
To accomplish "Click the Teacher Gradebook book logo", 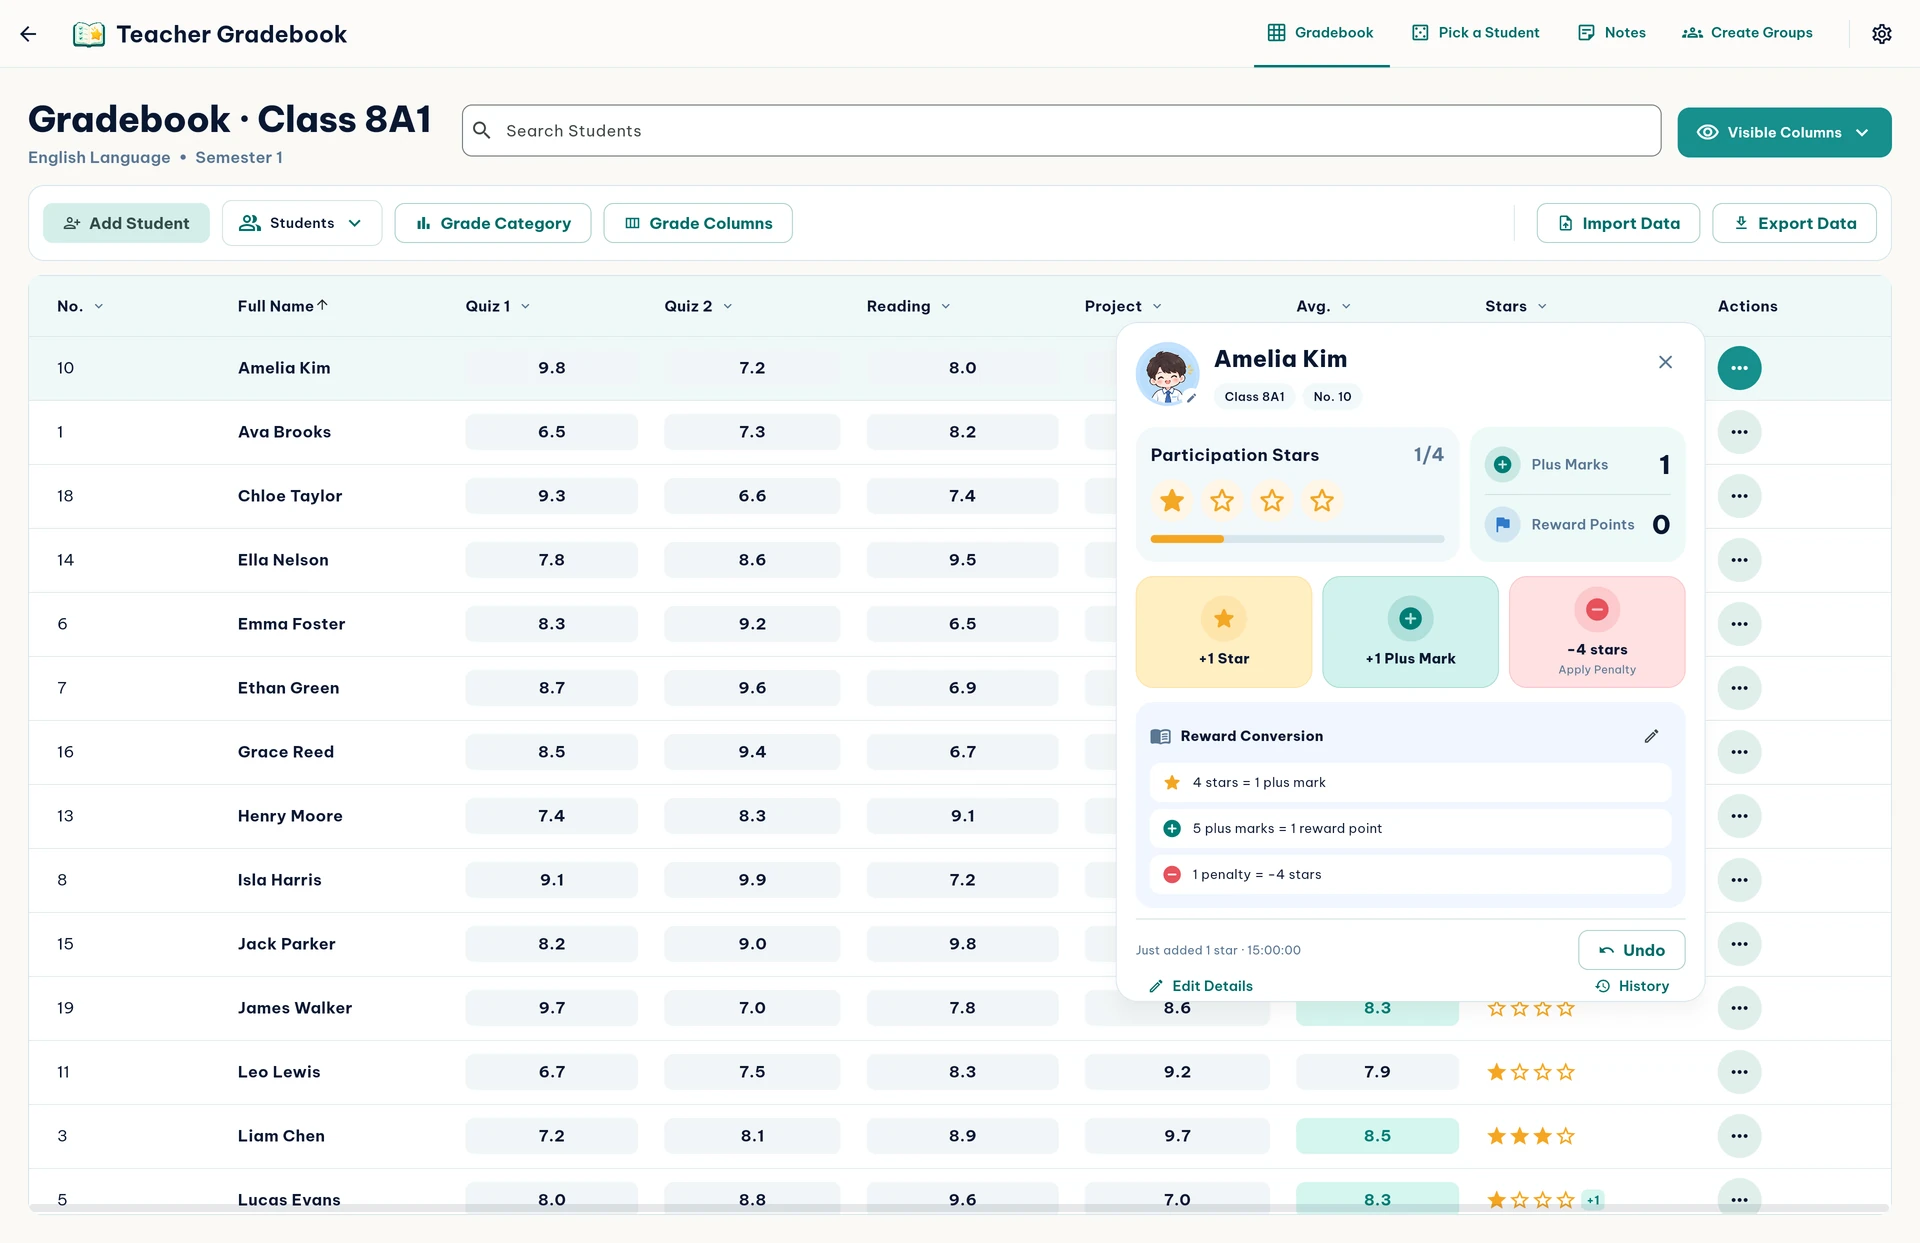I will [89, 34].
